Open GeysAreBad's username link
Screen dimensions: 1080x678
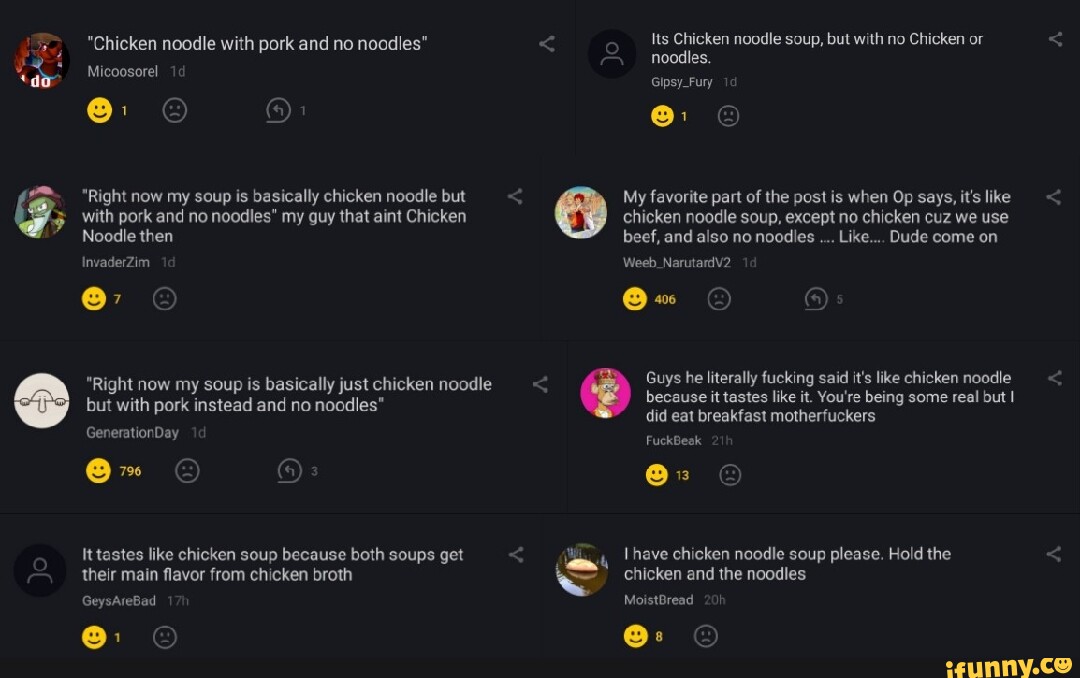pos(118,601)
